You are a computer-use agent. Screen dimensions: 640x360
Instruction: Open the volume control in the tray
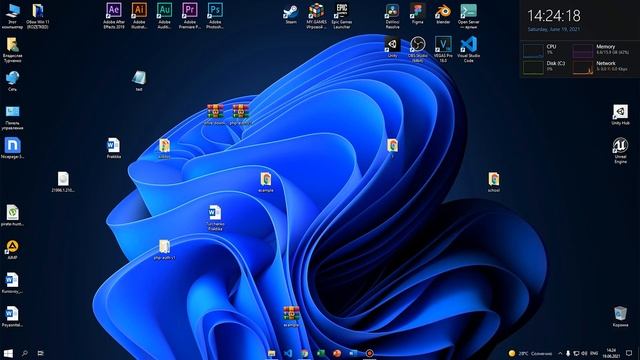coord(584,353)
